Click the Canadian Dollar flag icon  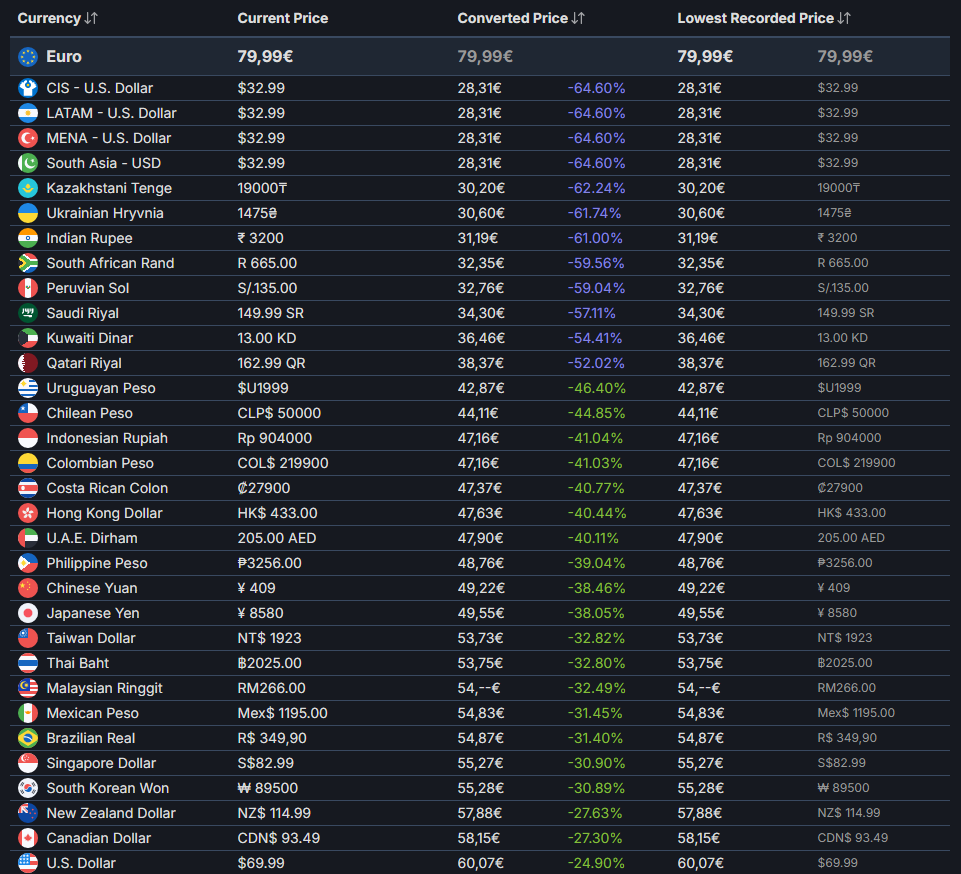(x=28, y=838)
